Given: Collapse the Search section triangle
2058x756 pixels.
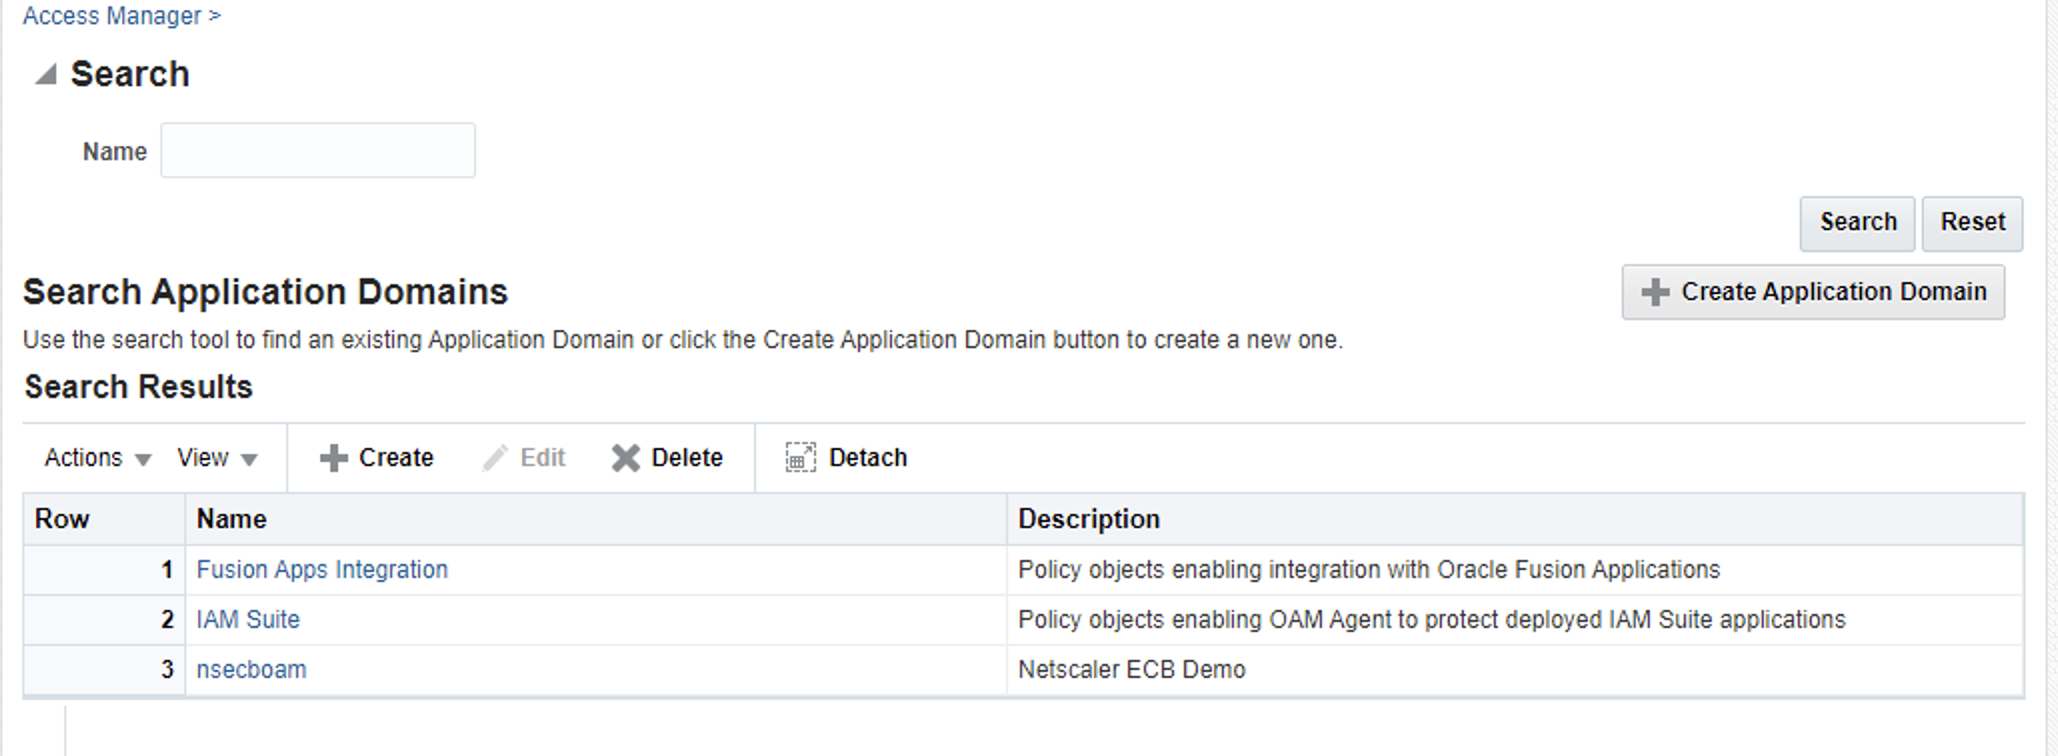Looking at the screenshot, I should click(45, 75).
